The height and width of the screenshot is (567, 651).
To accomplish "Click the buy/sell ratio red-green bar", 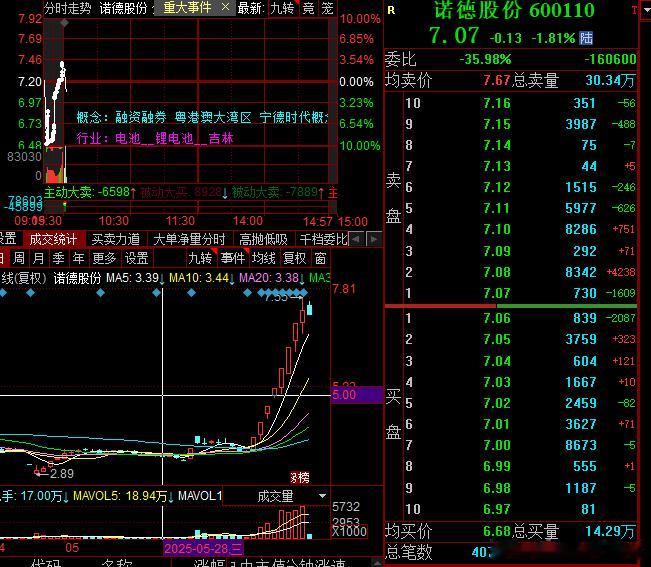I will click(x=511, y=306).
